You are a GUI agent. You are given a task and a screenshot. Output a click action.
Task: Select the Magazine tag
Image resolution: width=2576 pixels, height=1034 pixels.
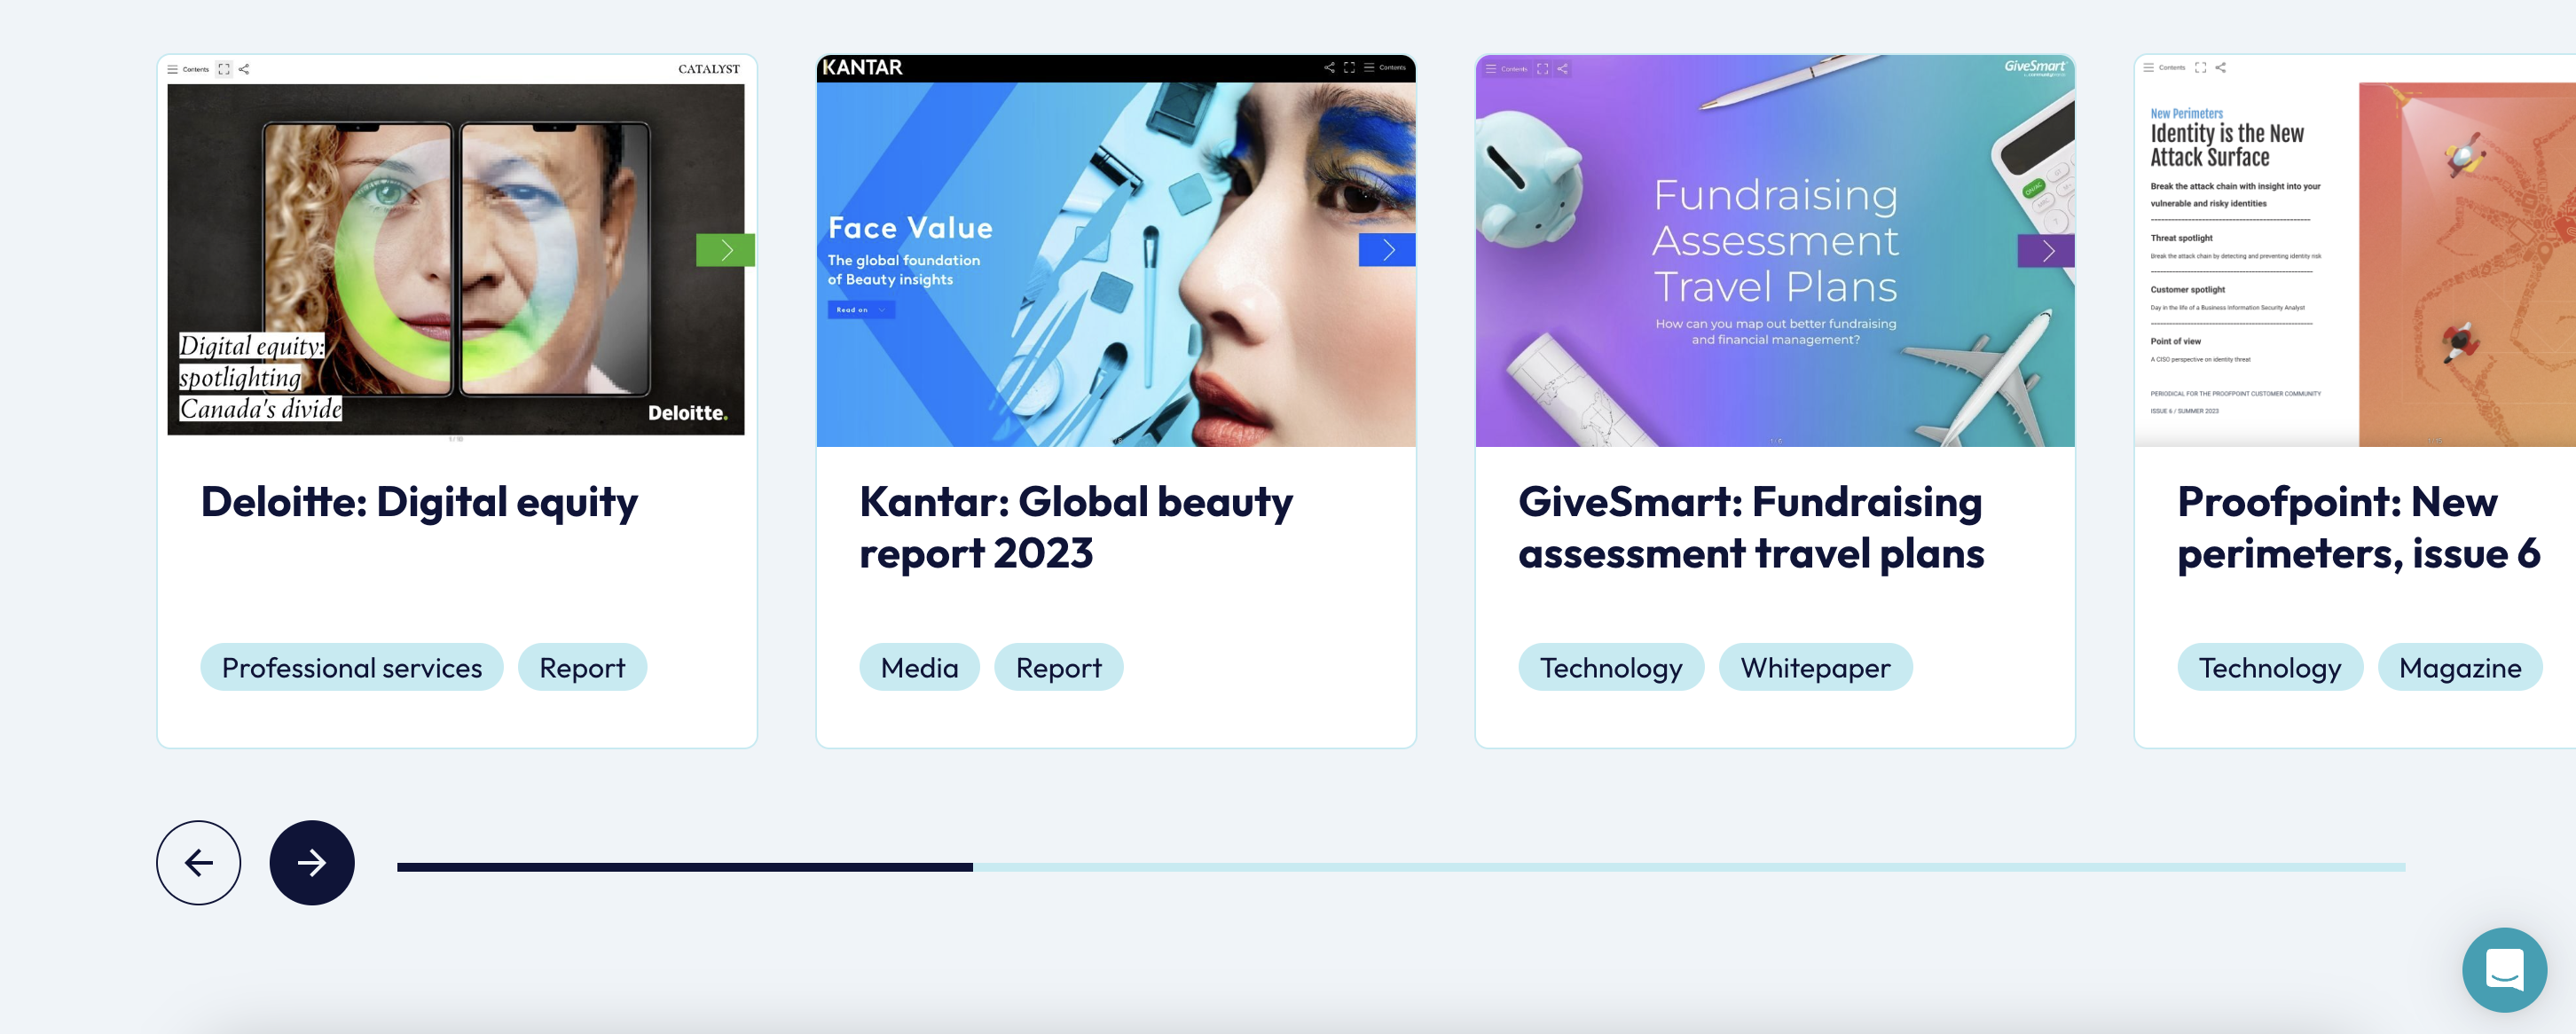coord(2459,667)
